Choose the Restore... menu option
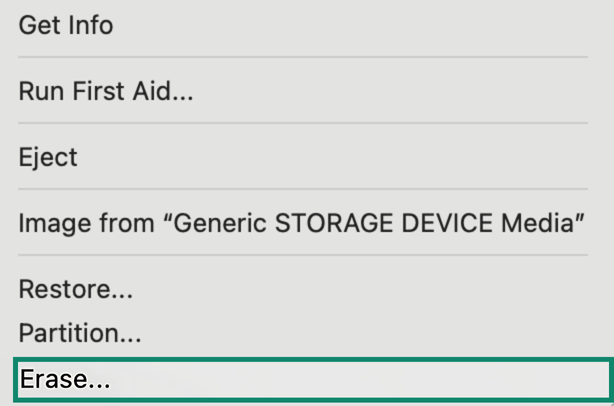 pos(76,290)
